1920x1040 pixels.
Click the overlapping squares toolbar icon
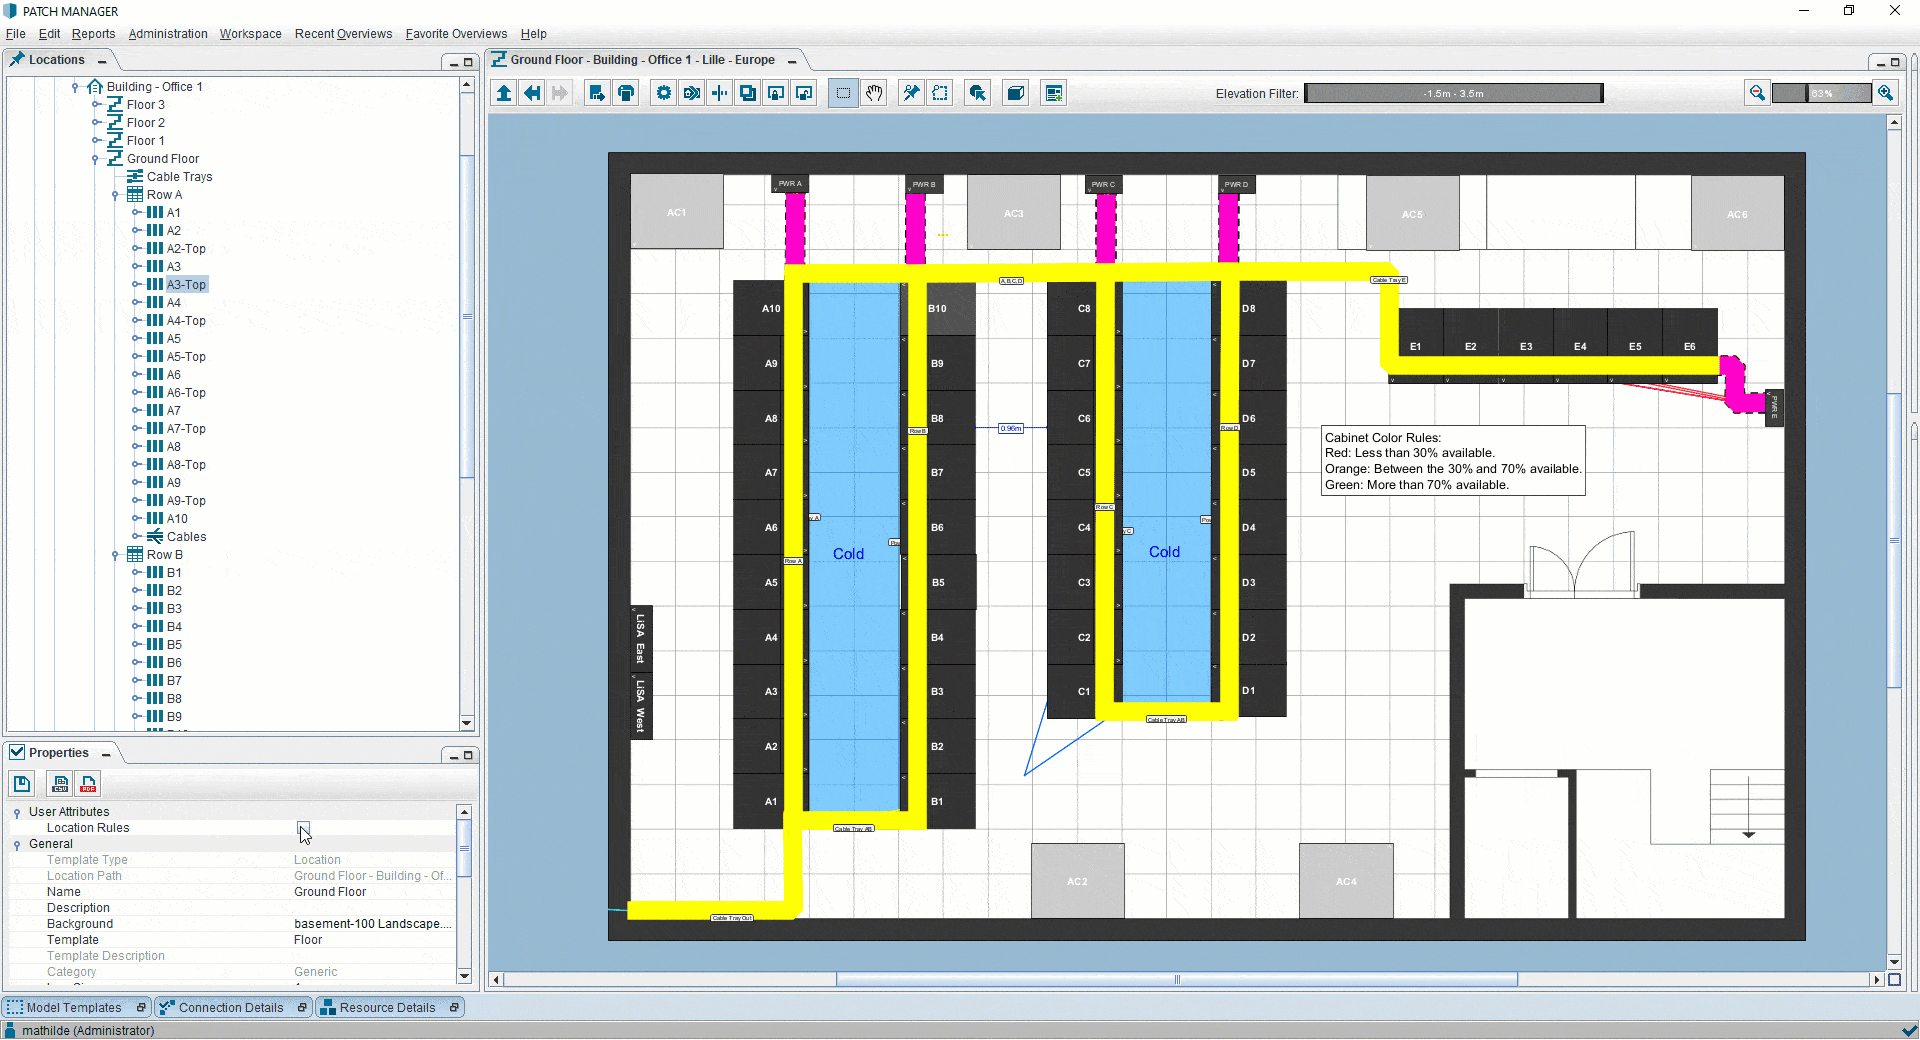(x=747, y=93)
